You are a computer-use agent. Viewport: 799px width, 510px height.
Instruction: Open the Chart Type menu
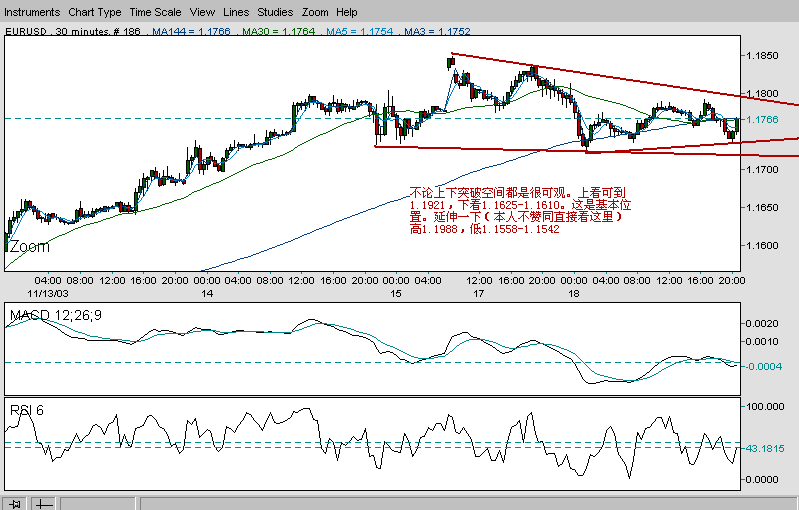click(95, 12)
